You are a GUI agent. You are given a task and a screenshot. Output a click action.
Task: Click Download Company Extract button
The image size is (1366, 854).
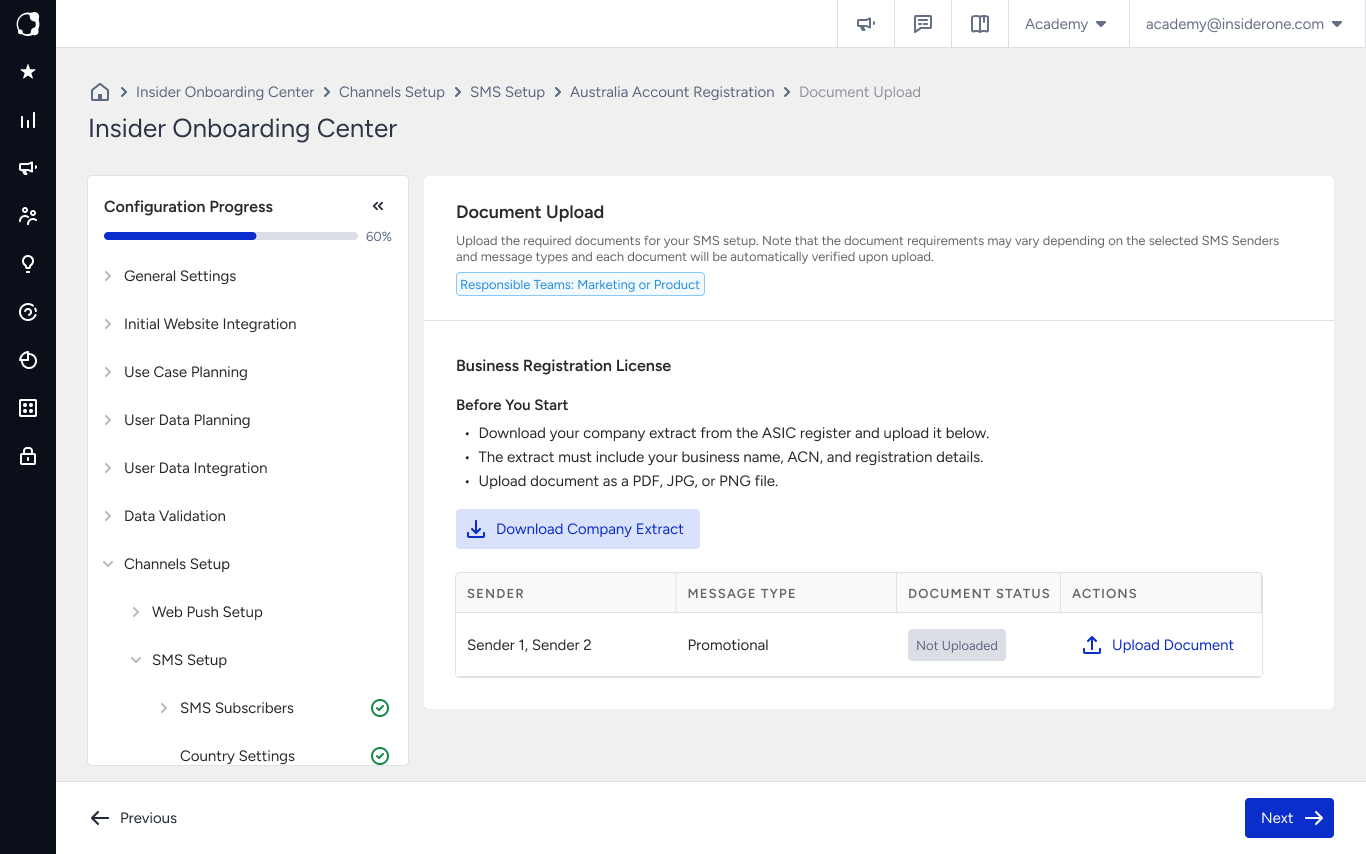coord(578,529)
